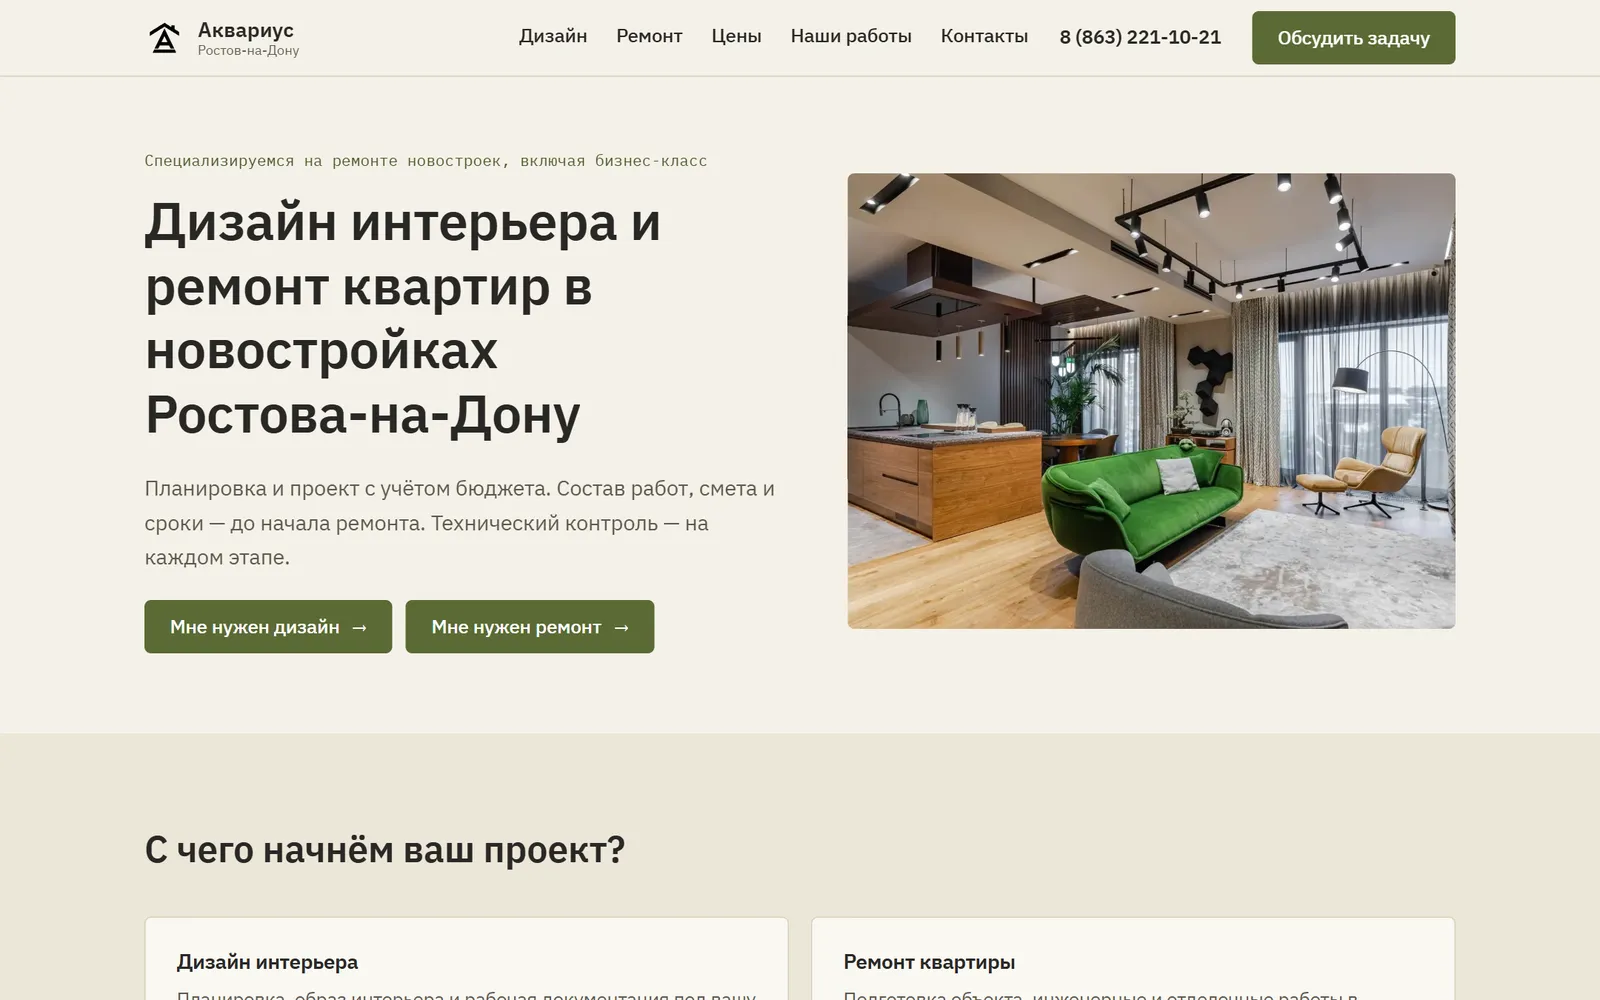The image size is (1600, 1000).
Task: Click the Аквариус logo icon
Action: [164, 38]
